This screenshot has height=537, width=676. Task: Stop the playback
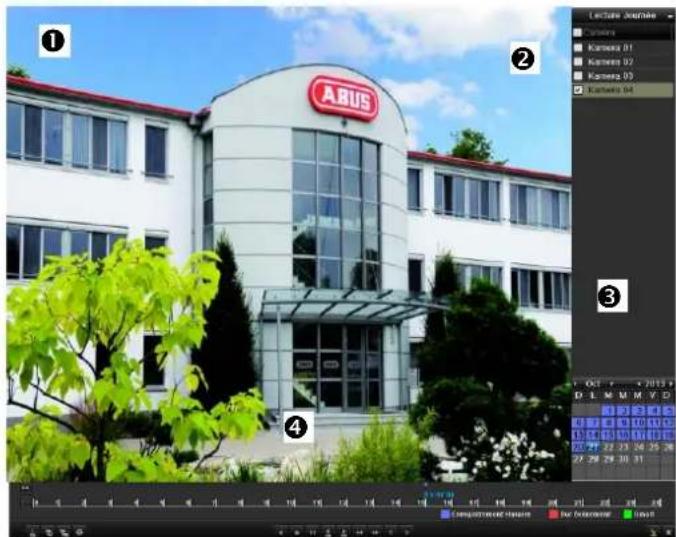297,533
